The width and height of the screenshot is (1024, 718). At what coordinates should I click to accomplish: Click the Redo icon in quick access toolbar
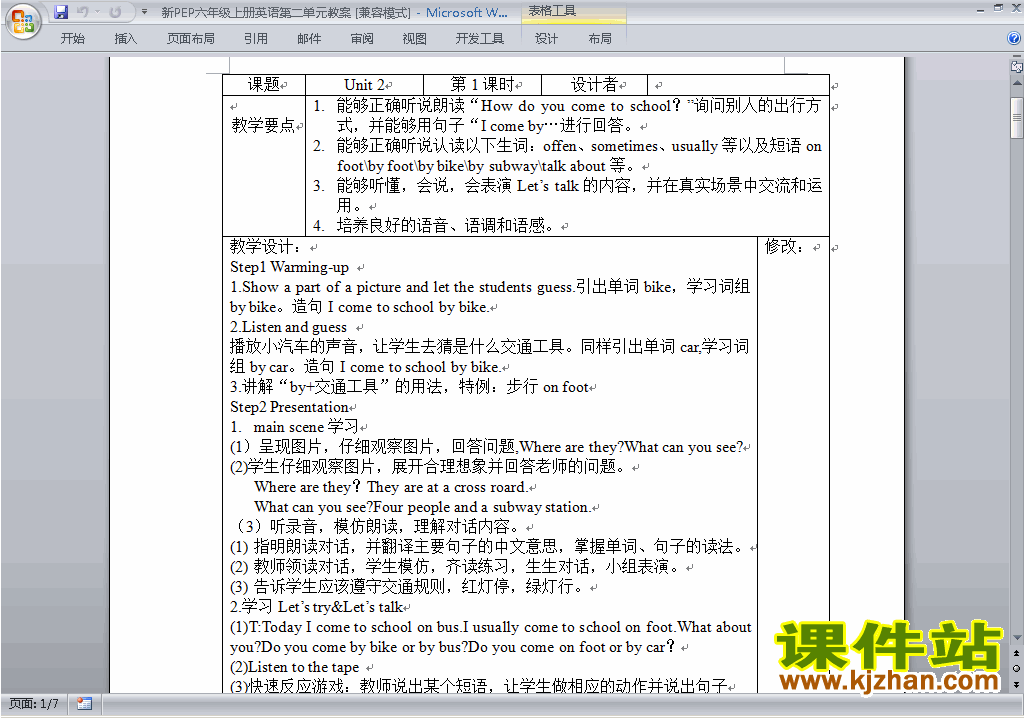(x=116, y=12)
